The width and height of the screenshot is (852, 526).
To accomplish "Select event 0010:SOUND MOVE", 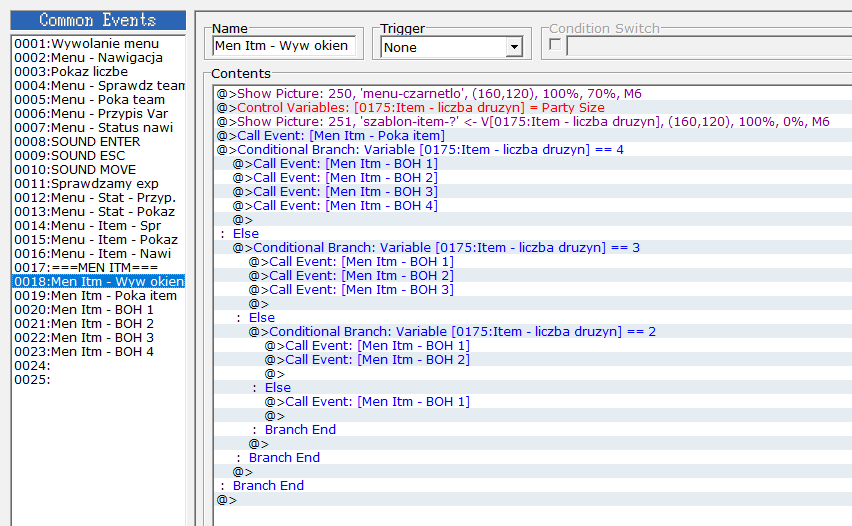I will coord(98,170).
